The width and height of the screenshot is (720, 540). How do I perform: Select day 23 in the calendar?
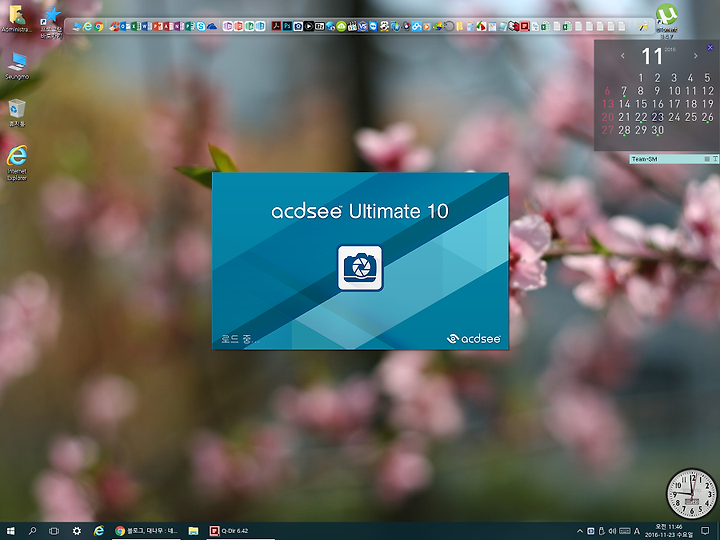[658, 117]
